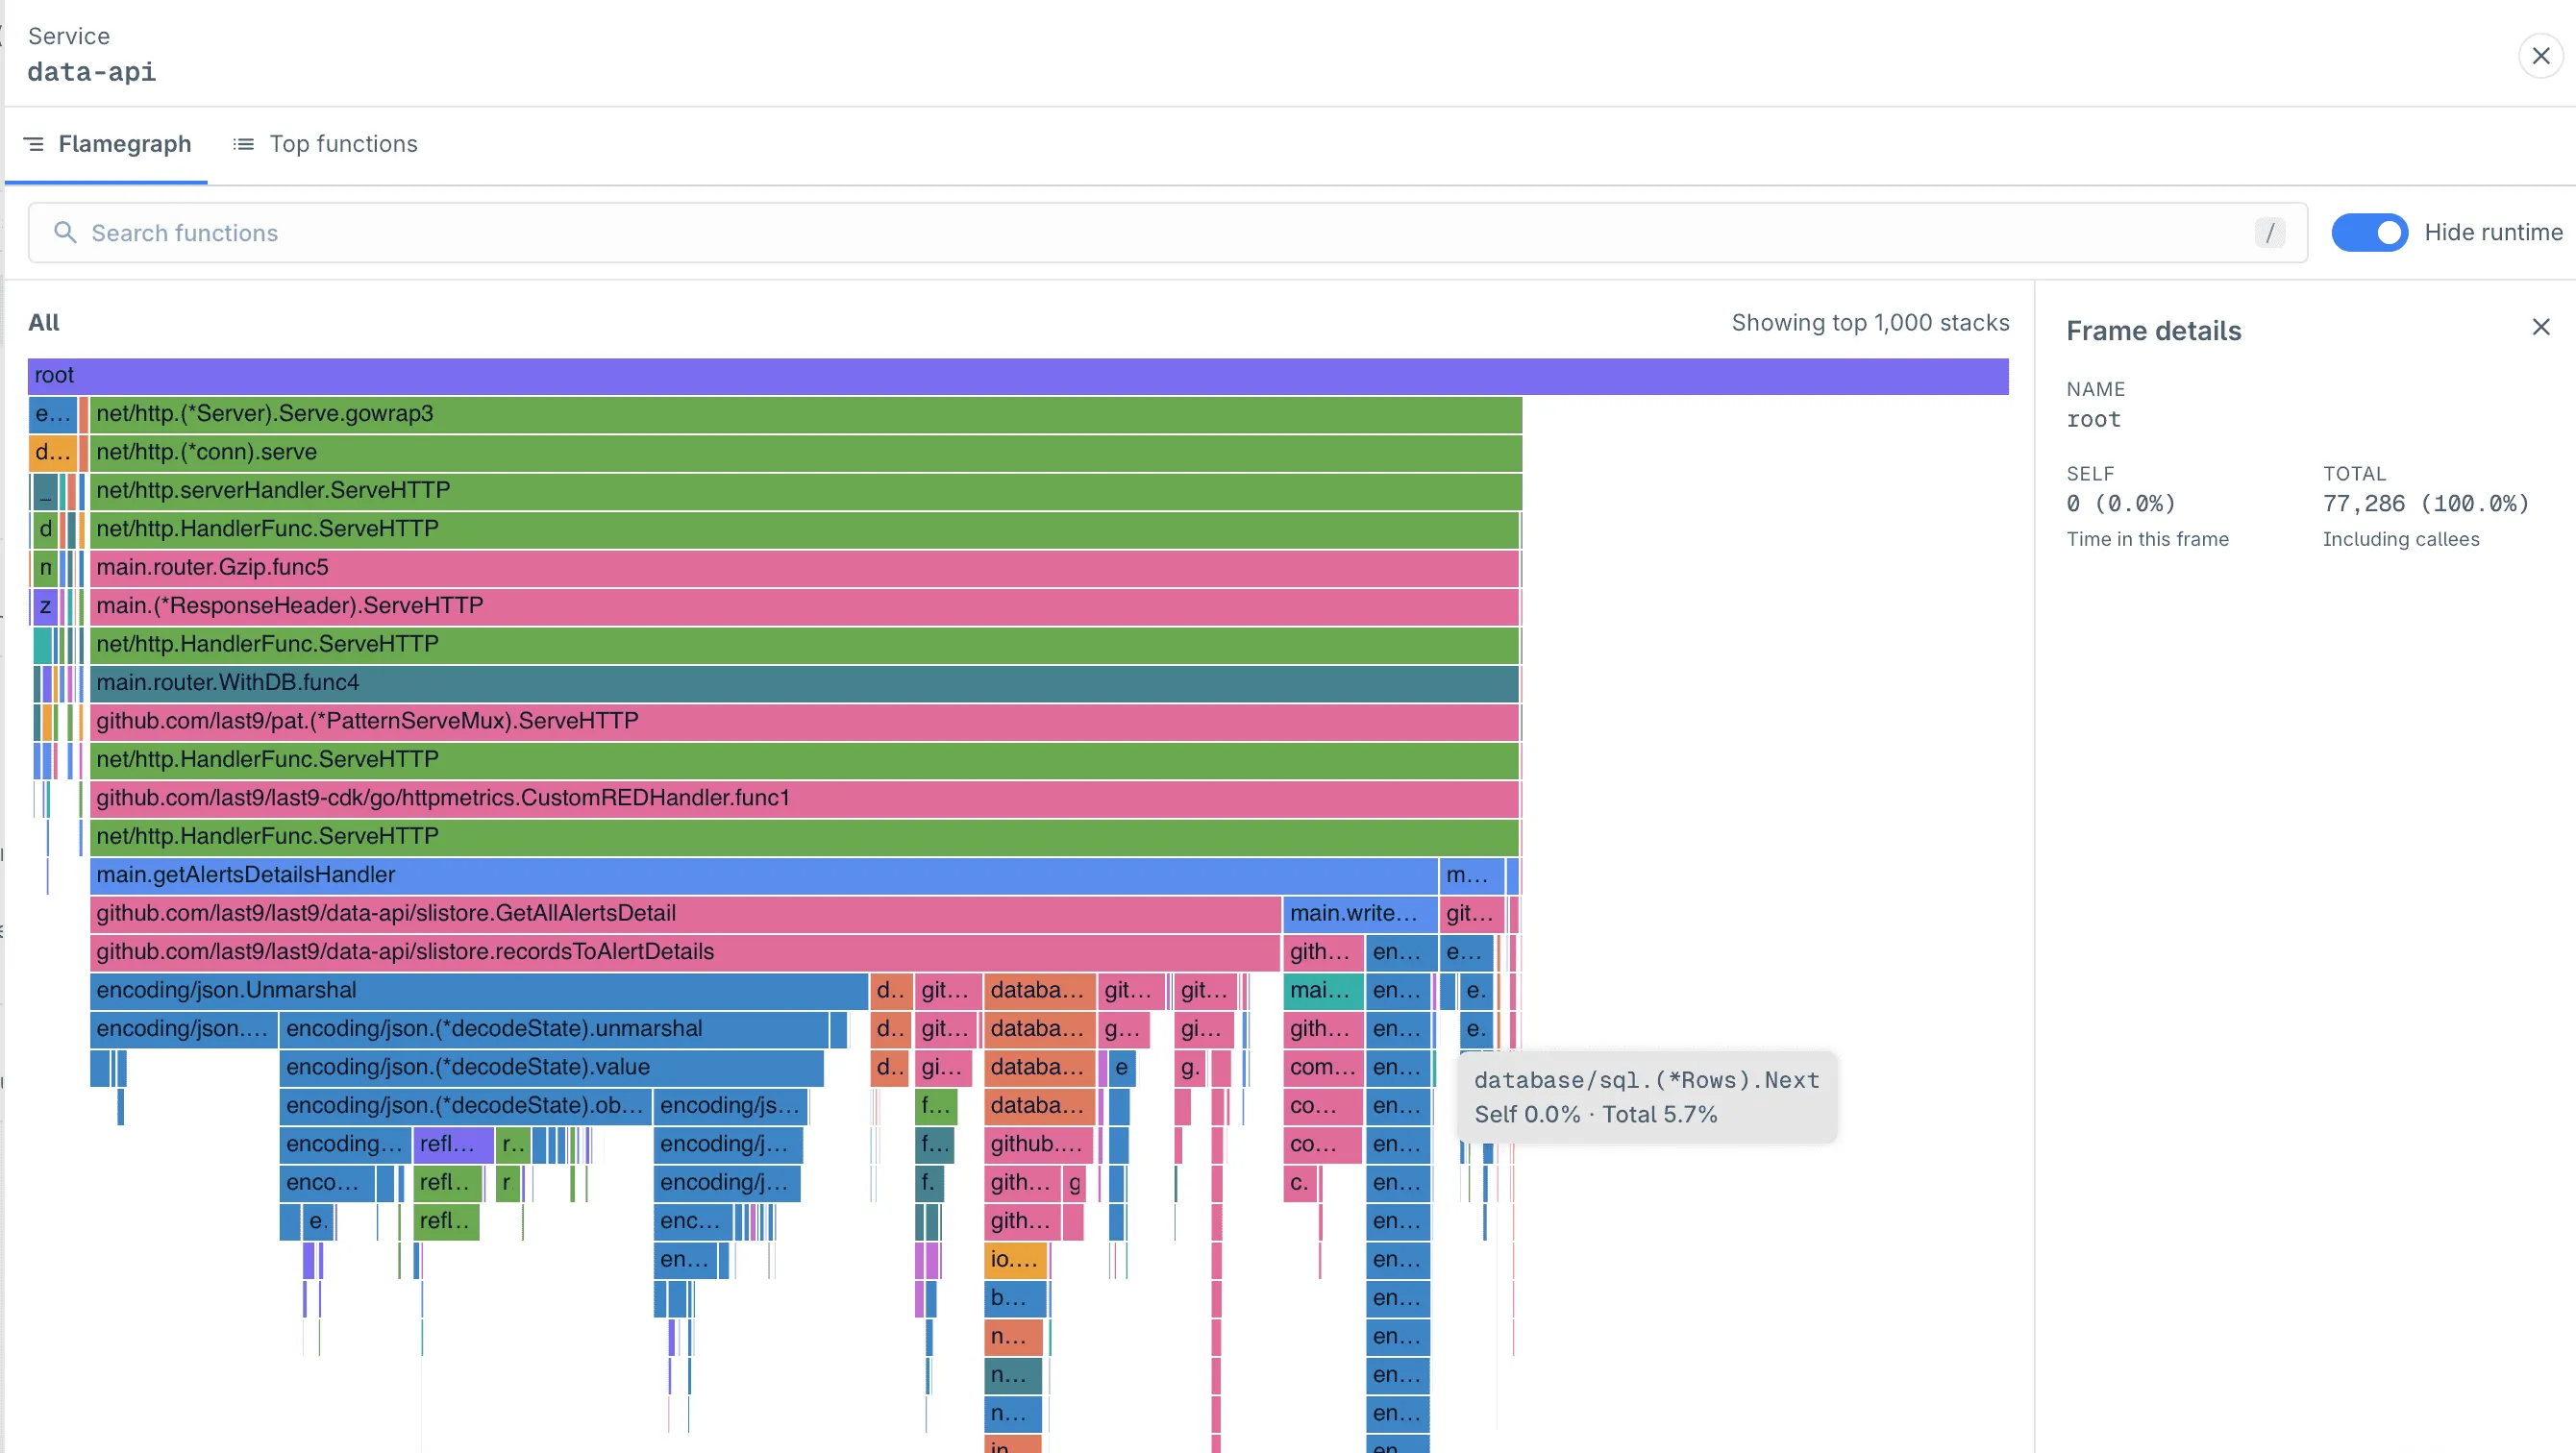Select slistore.GetAllAlertsDetail frame
Screen dimensions: 2576x1453
pyautogui.click(x=685, y=914)
